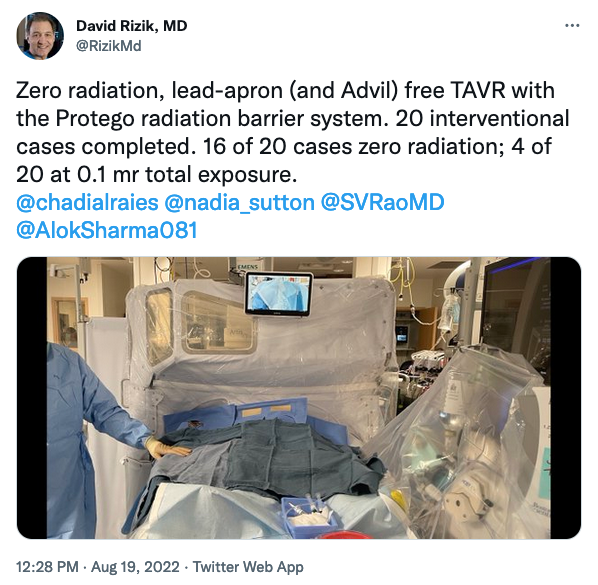The width and height of the screenshot is (598, 585).
Task: Open the @RizikMd handle link
Action: (x=109, y=46)
